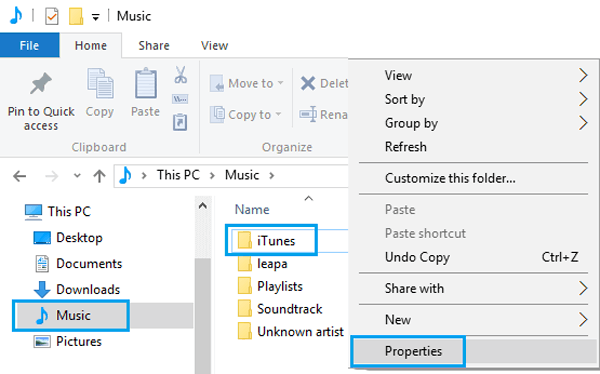Open the View submenu in context menu
600x374 pixels.
point(474,75)
